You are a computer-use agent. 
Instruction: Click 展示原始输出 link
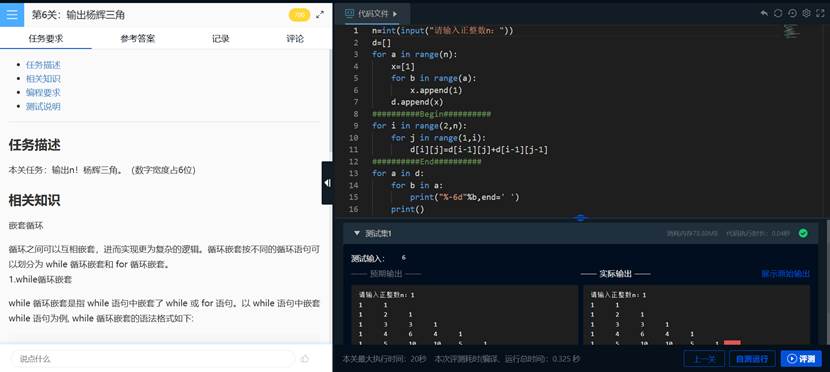(786, 274)
